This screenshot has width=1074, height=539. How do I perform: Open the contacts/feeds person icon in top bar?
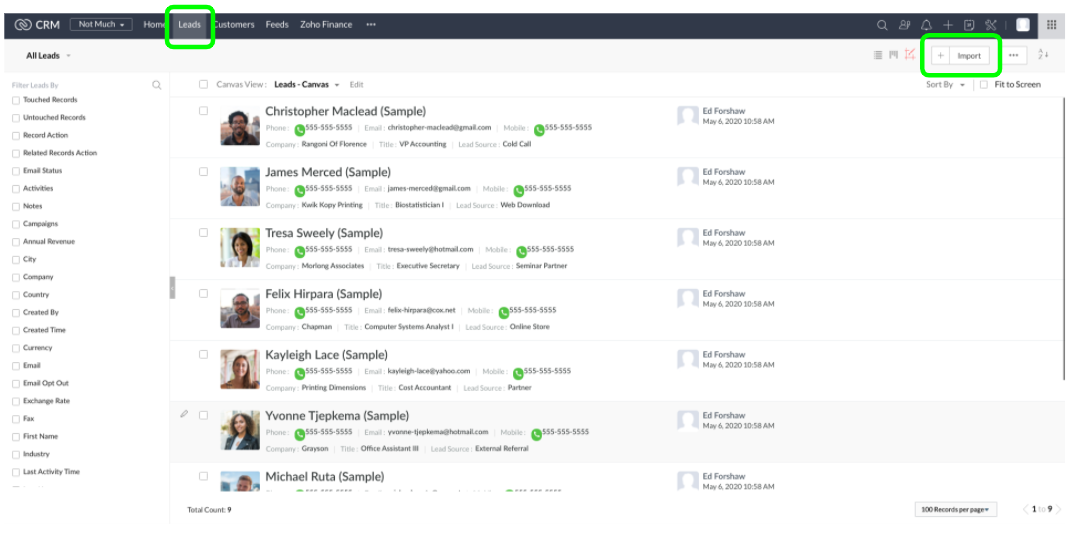[x=904, y=25]
